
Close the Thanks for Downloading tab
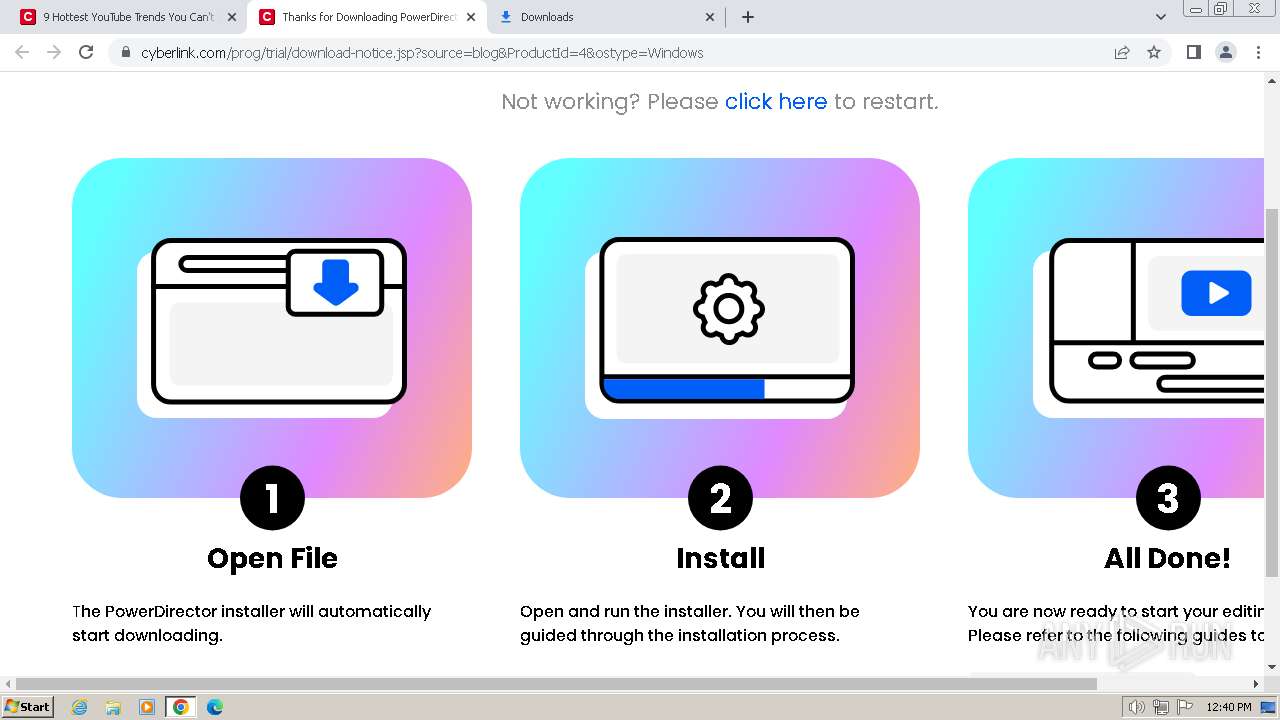click(x=471, y=17)
